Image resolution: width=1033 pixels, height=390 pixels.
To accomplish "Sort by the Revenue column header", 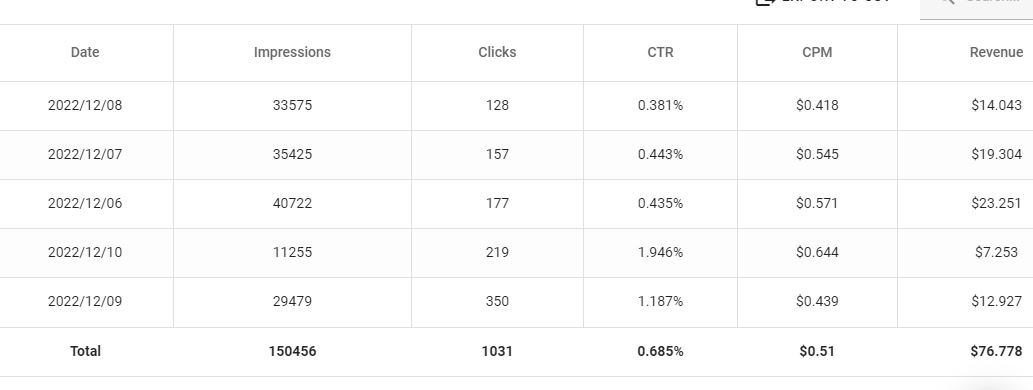I will coord(996,52).
